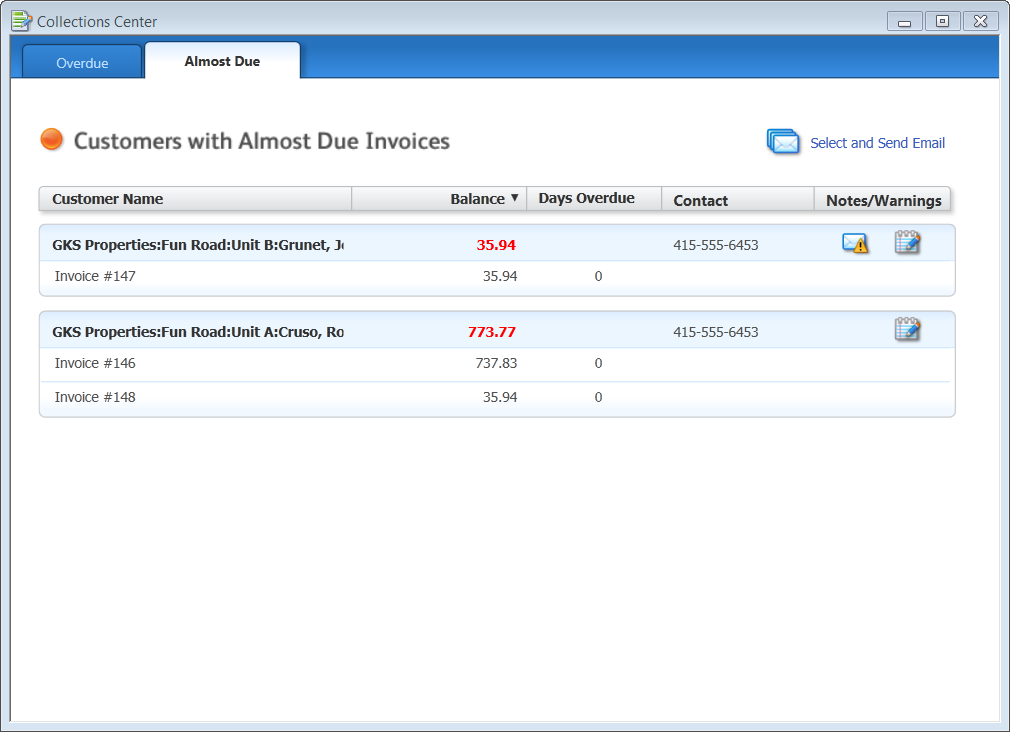Switch to the Overdue tab

(x=82, y=63)
